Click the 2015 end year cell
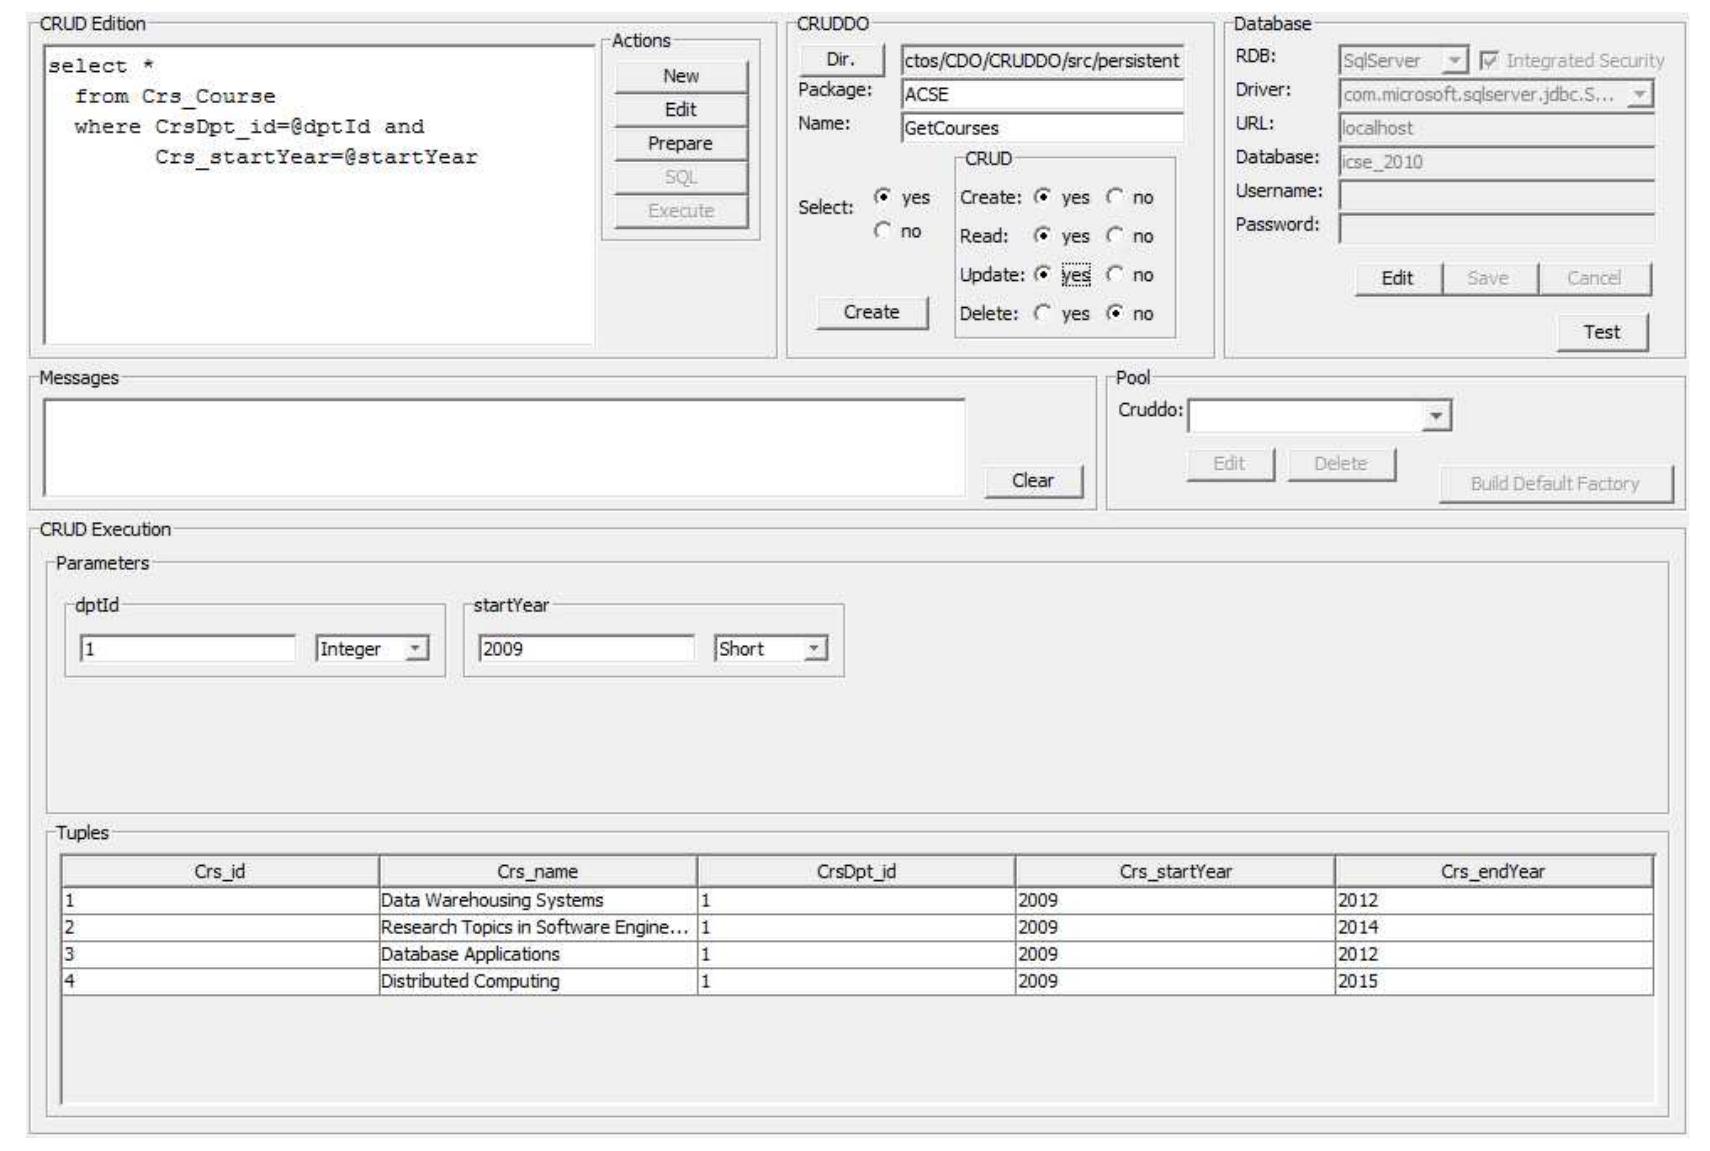Viewport: 1710px width, 1151px height. point(1493,981)
